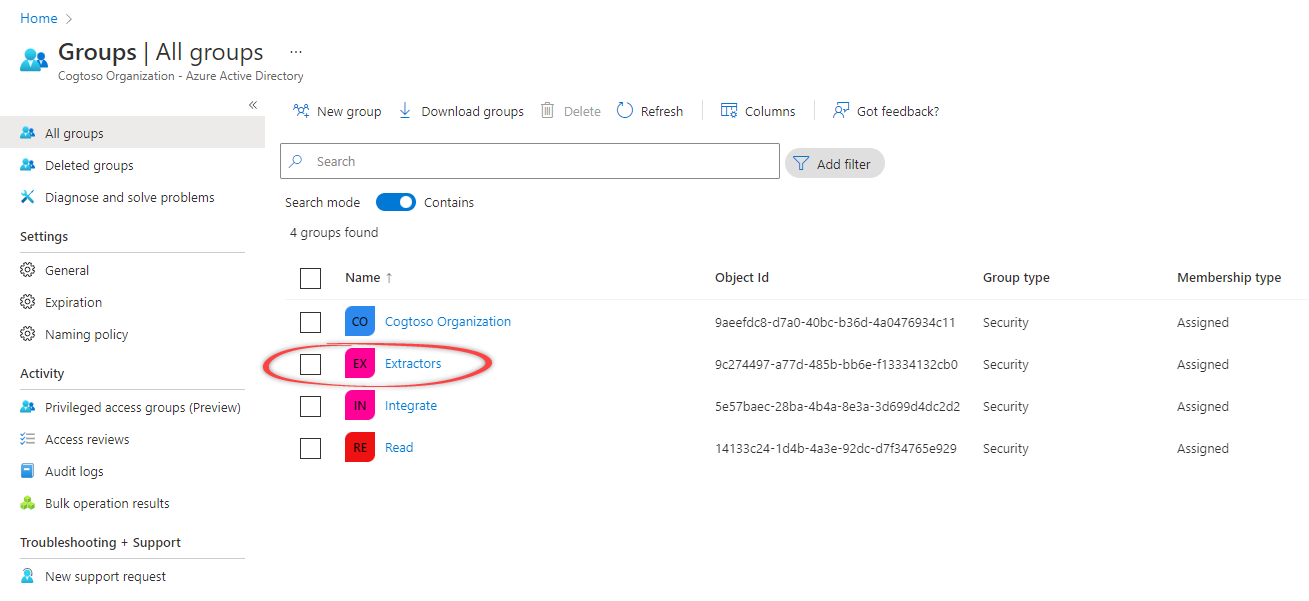Collapse the left sidebar with chevrons
Screen dimensions: 1309x601
(253, 105)
